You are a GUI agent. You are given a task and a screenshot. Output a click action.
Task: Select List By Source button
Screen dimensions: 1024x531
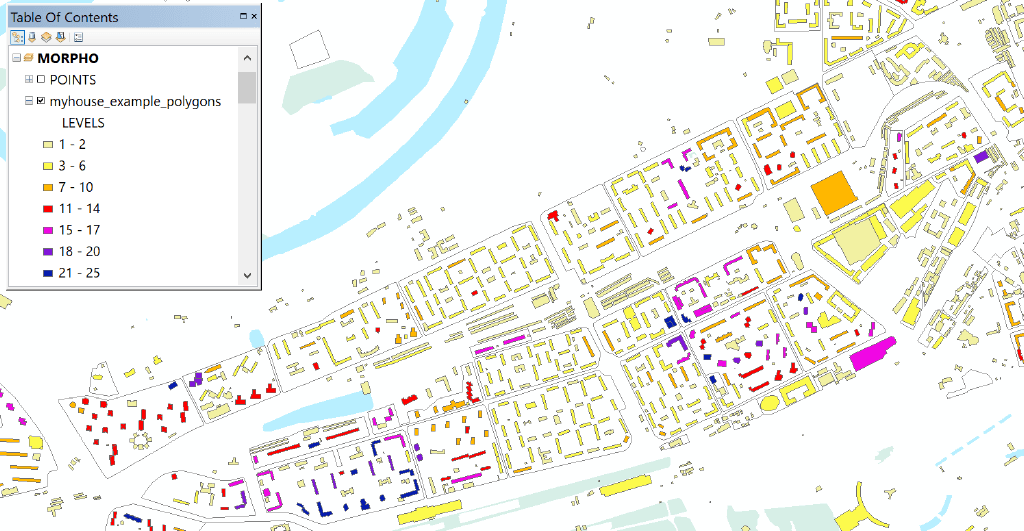click(32, 37)
